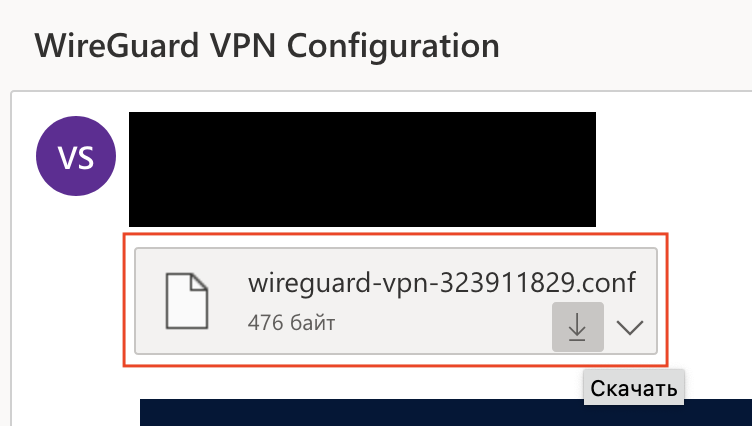Open the wireguard-vpn-323911829.conf file name

pos(441,283)
